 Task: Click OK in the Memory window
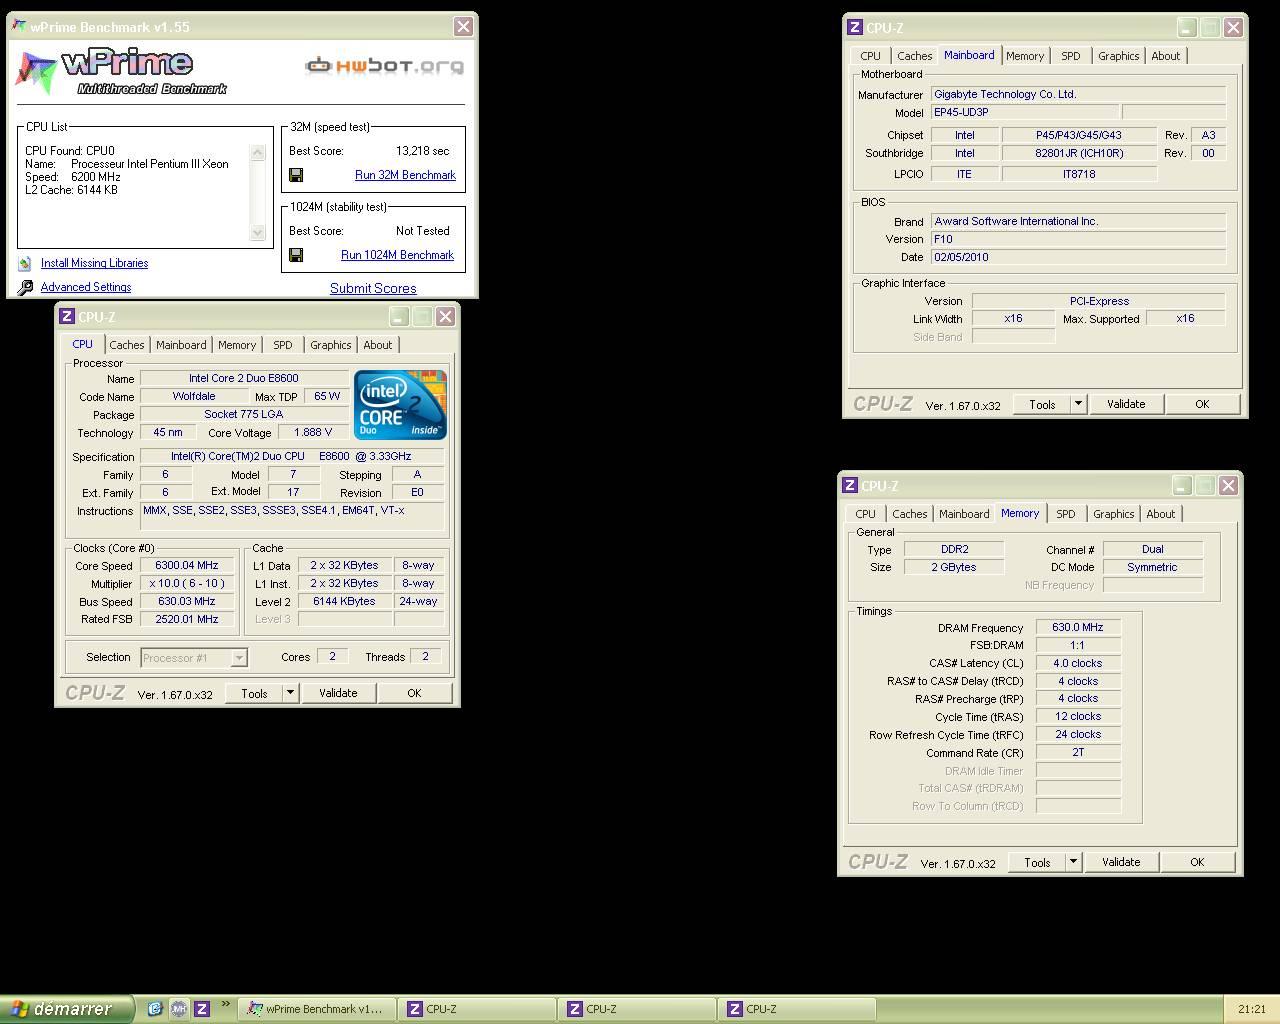tap(1197, 862)
